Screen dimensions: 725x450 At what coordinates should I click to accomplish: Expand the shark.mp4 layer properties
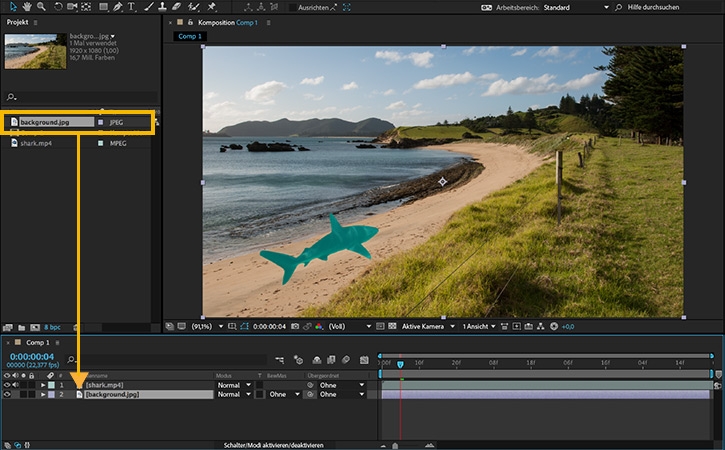pyautogui.click(x=42, y=385)
